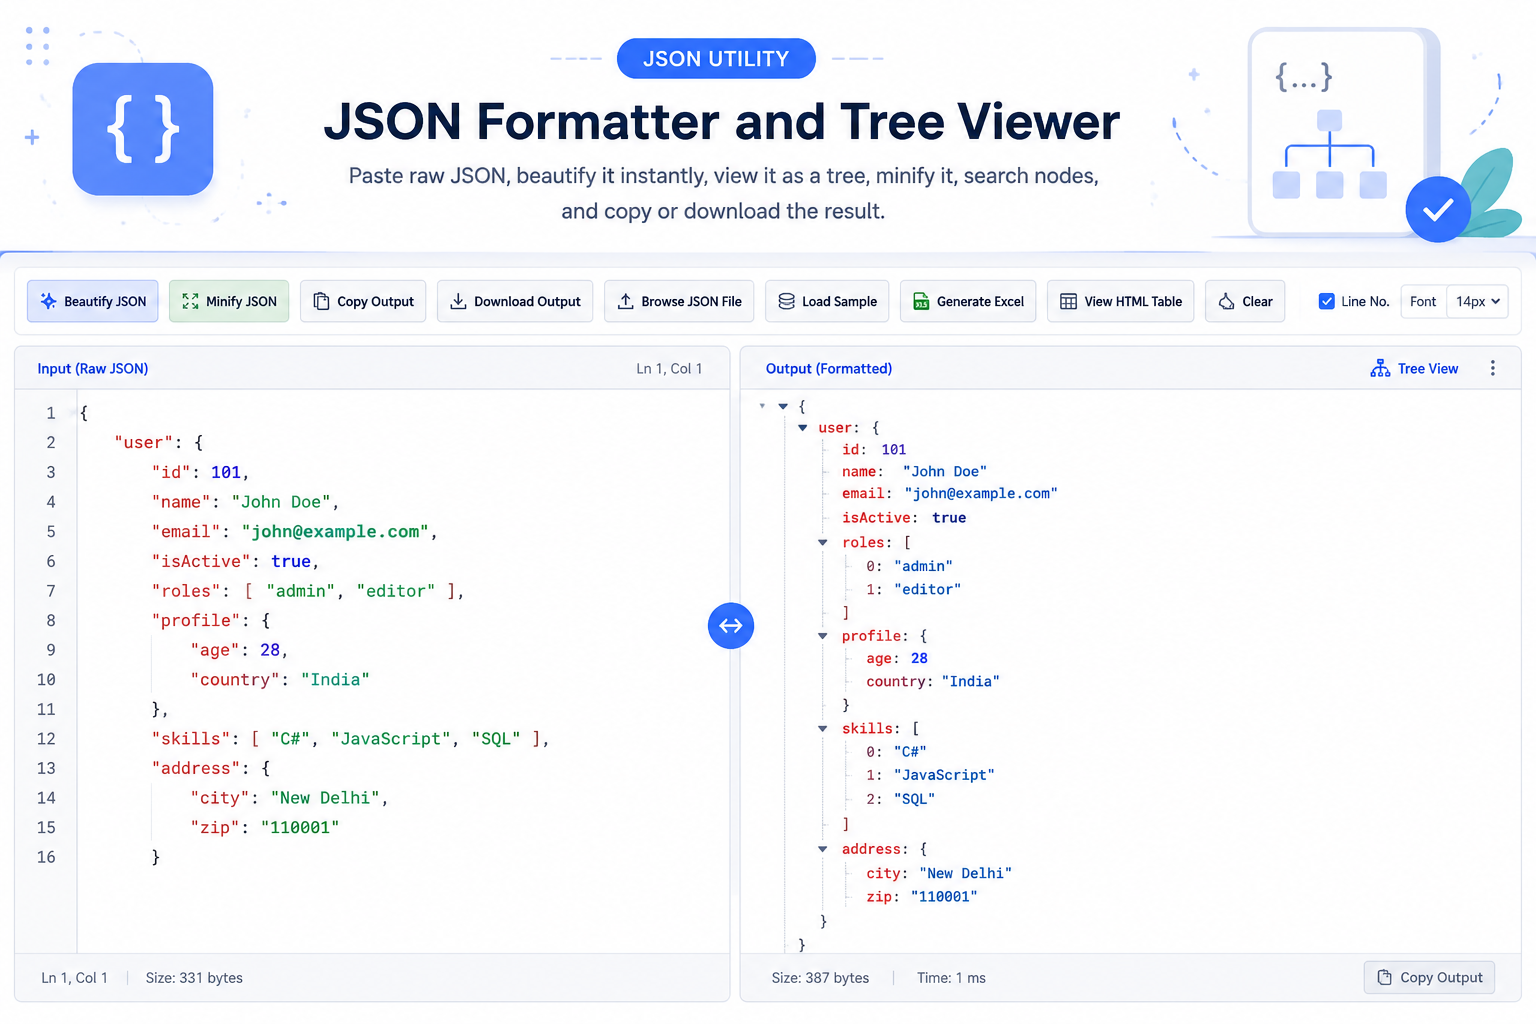
Task: Click the "email" key on input line 5
Action: coord(186,532)
